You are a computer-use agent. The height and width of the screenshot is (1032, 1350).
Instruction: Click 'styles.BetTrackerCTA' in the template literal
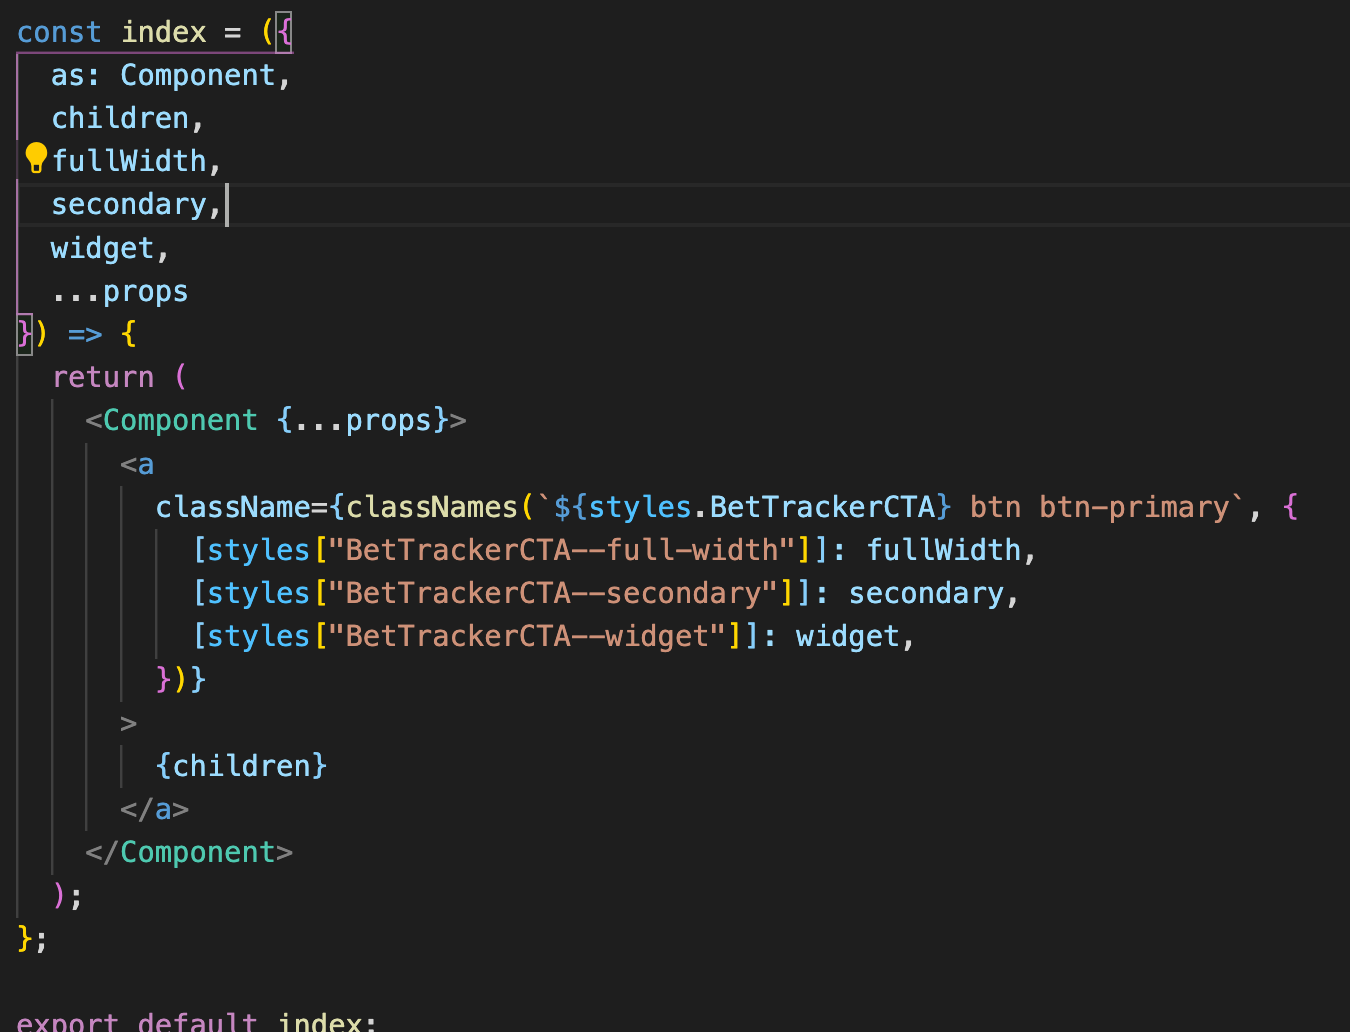tap(761, 507)
